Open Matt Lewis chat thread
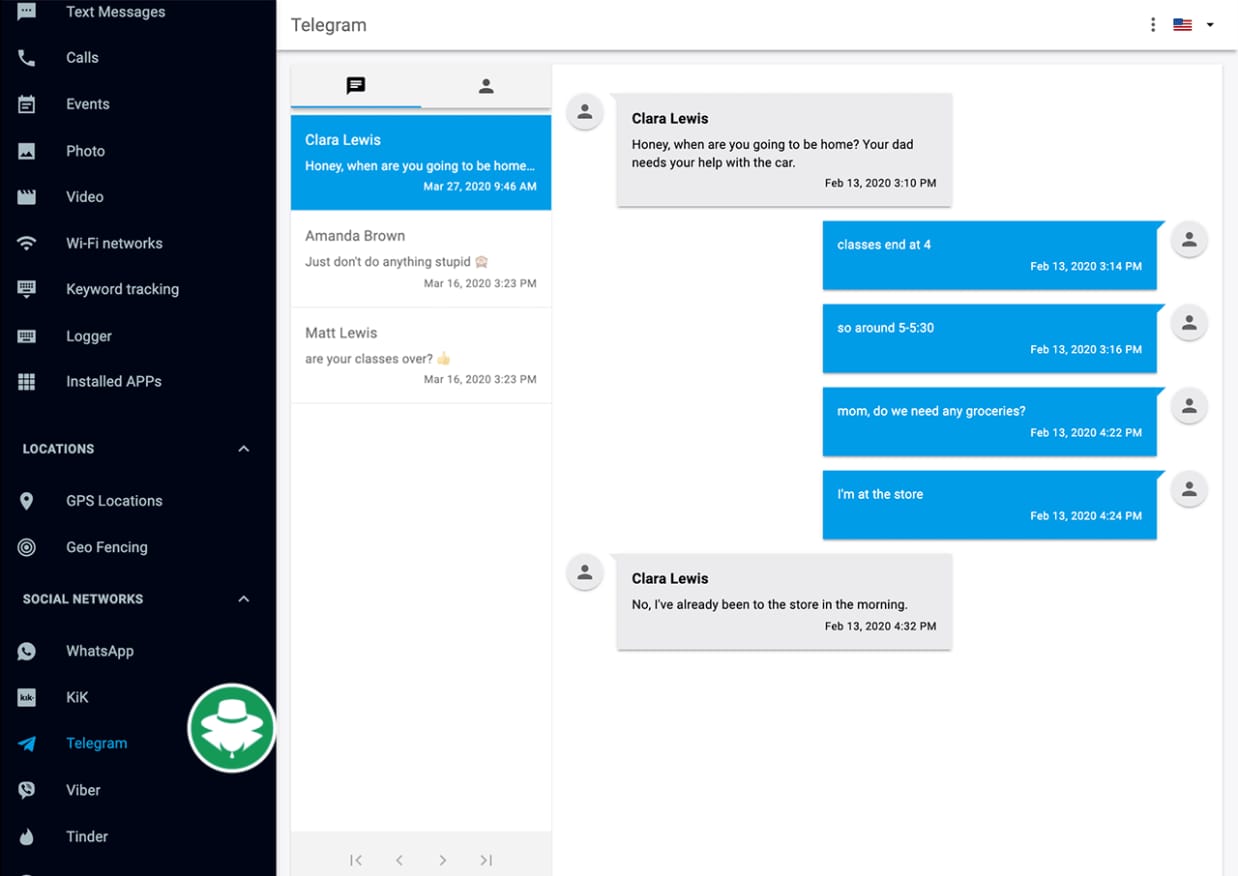The image size is (1238, 876). point(420,355)
